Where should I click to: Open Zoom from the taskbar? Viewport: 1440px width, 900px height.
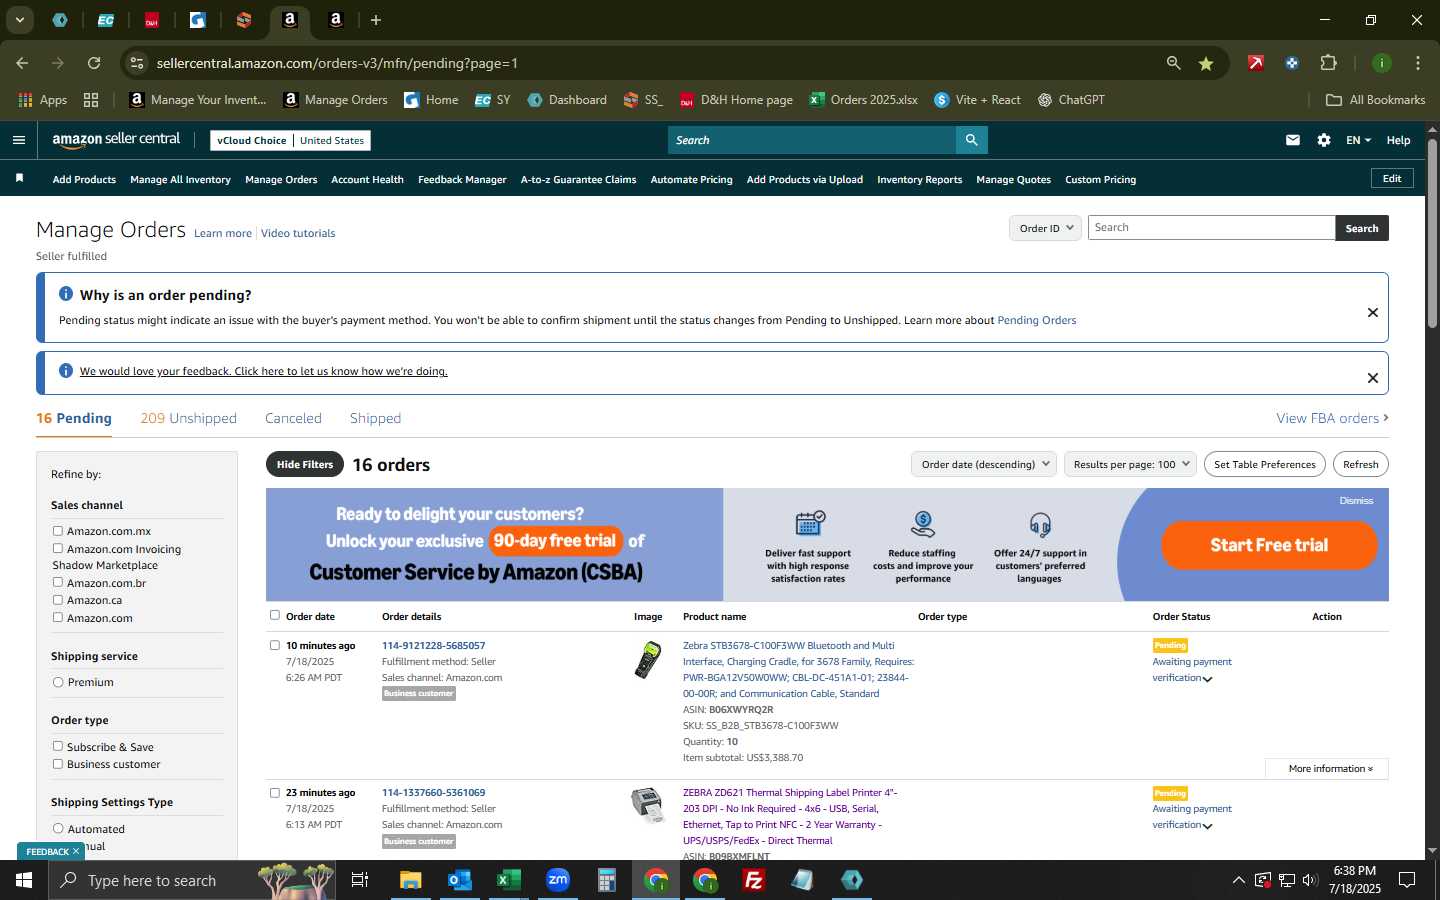coord(557,880)
